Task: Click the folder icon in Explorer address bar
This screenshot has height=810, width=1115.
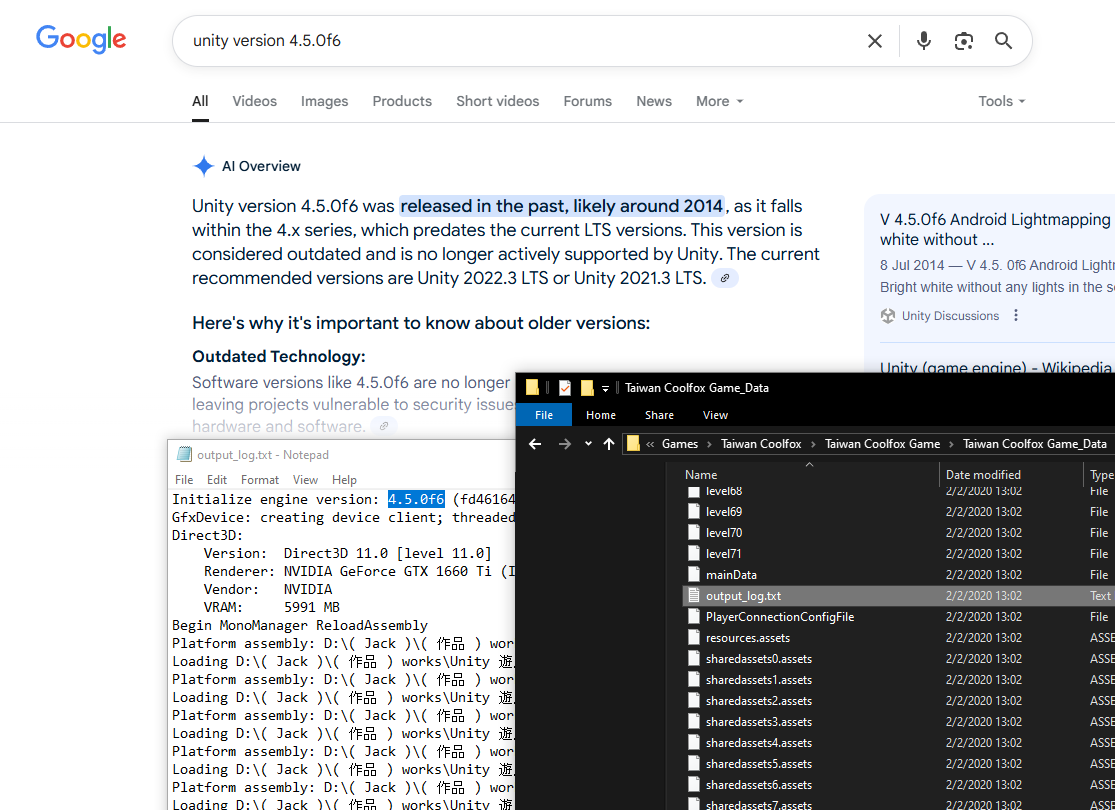Action: coord(633,444)
